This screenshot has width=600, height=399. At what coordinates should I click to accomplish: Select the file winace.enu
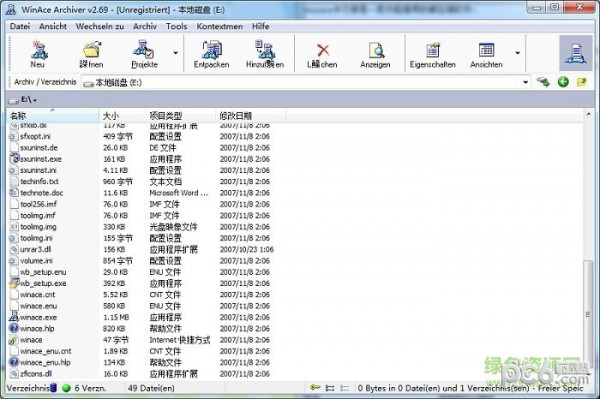click(x=39, y=306)
